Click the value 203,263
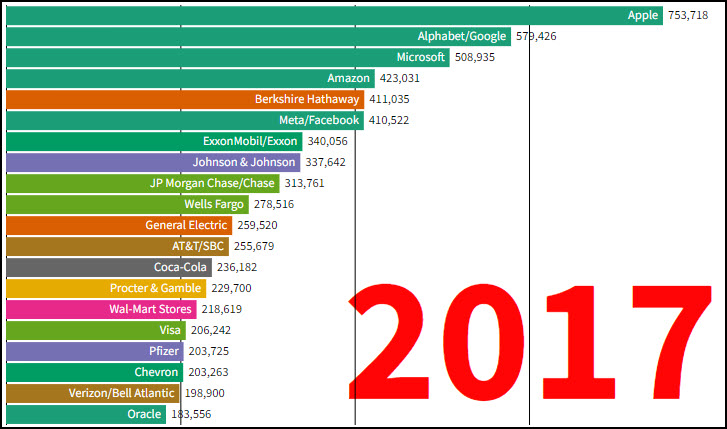This screenshot has width=727, height=429. click(x=208, y=372)
